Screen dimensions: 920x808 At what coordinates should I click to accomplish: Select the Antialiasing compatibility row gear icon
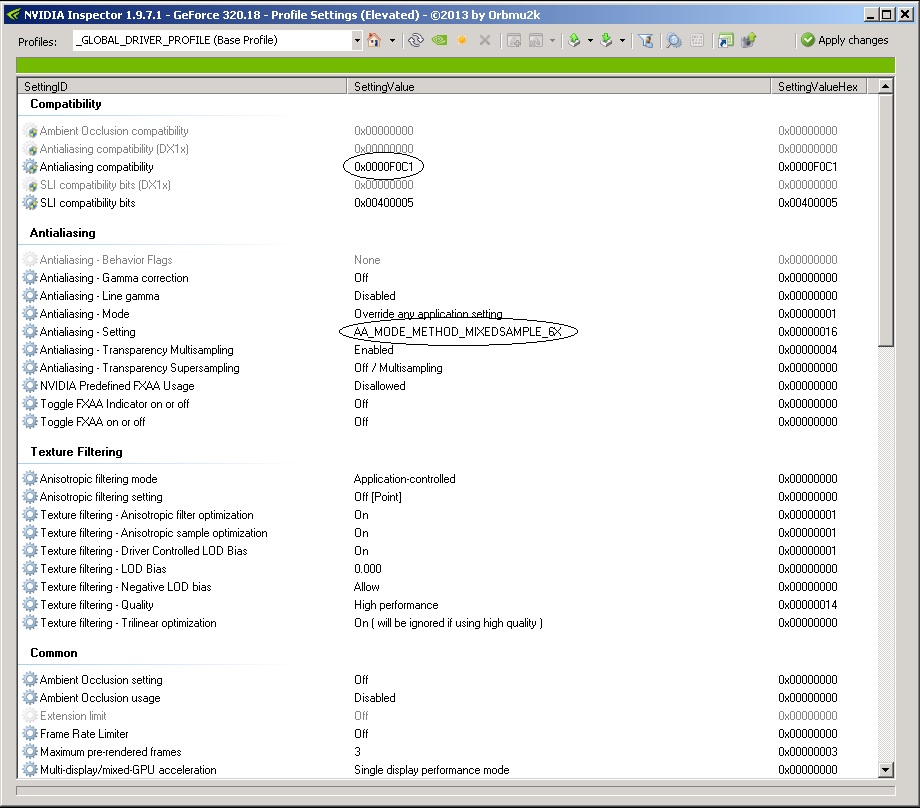pyautogui.click(x=30, y=167)
